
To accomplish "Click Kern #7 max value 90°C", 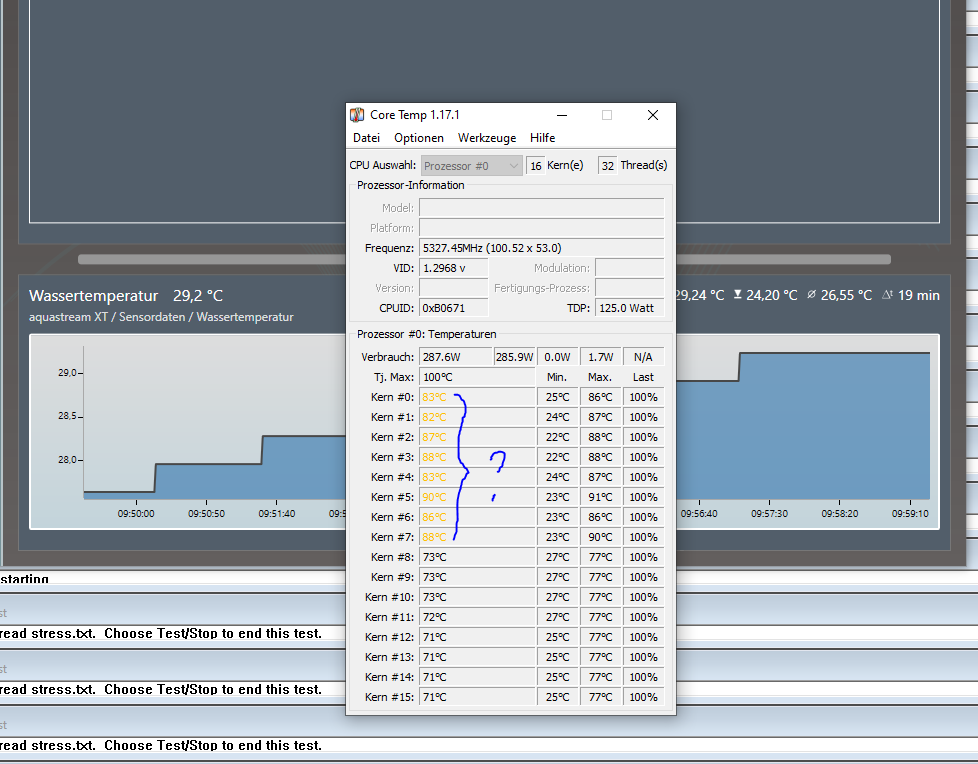I will [600, 537].
